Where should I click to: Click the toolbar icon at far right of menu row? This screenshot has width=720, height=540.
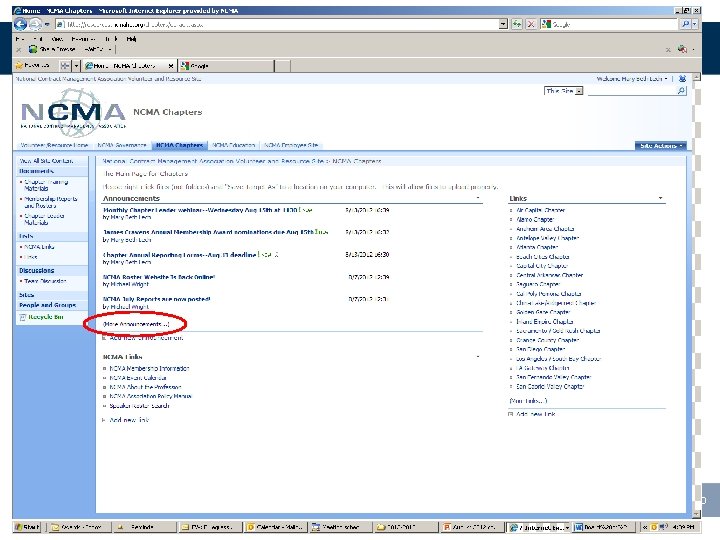point(683,49)
